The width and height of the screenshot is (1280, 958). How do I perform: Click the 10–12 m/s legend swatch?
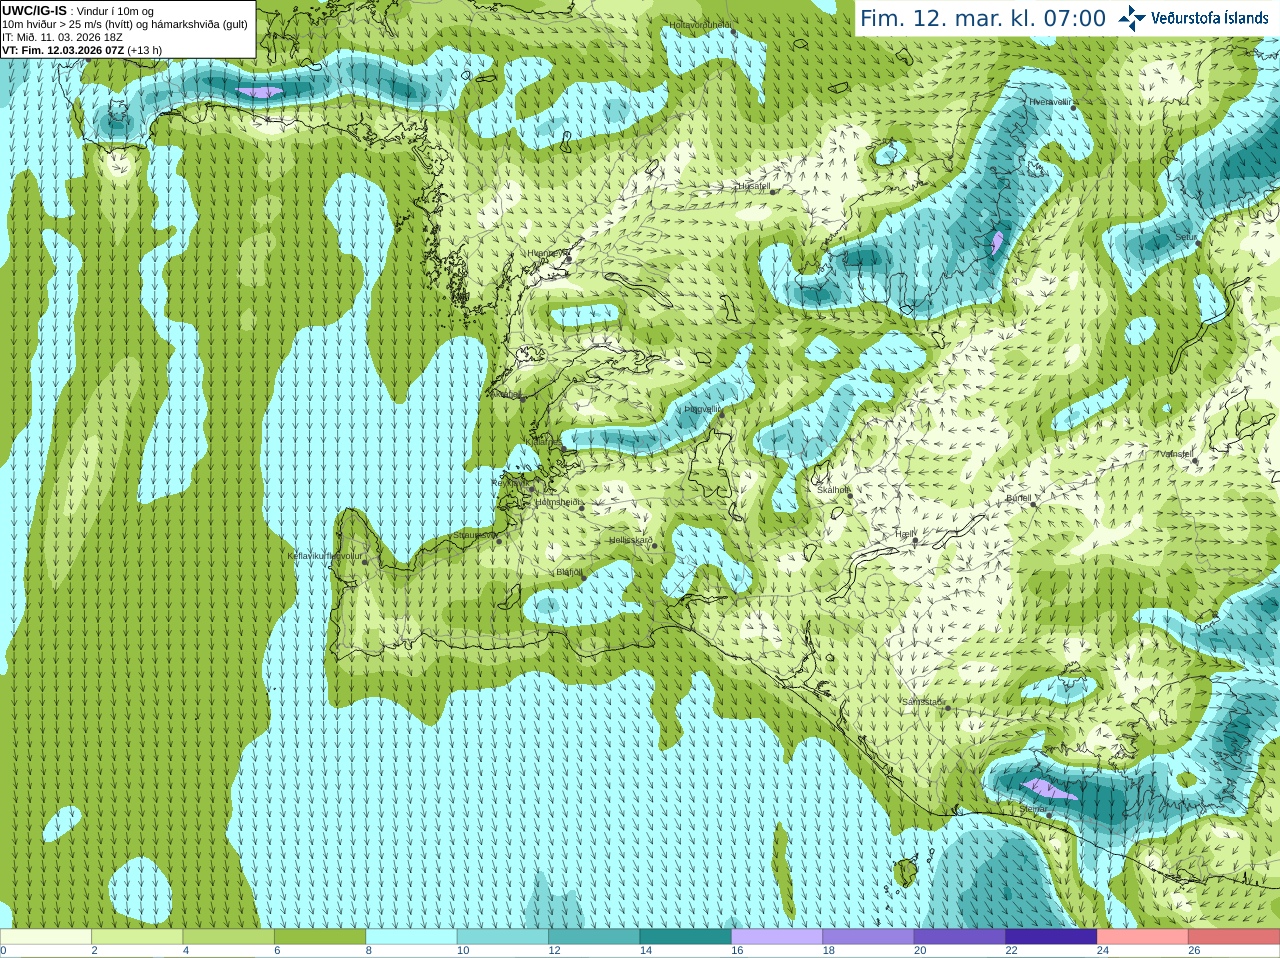pyautogui.click(x=503, y=937)
